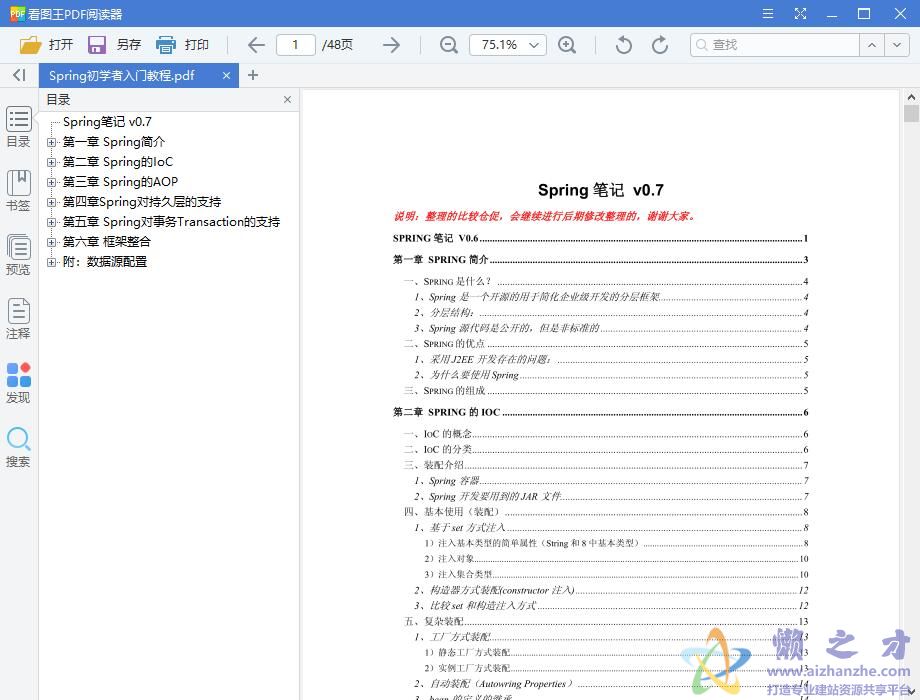Viewport: 920px width, 700px height.
Task: Jump to 第三章 Spring的AOP outline entry
Action: pos(120,182)
